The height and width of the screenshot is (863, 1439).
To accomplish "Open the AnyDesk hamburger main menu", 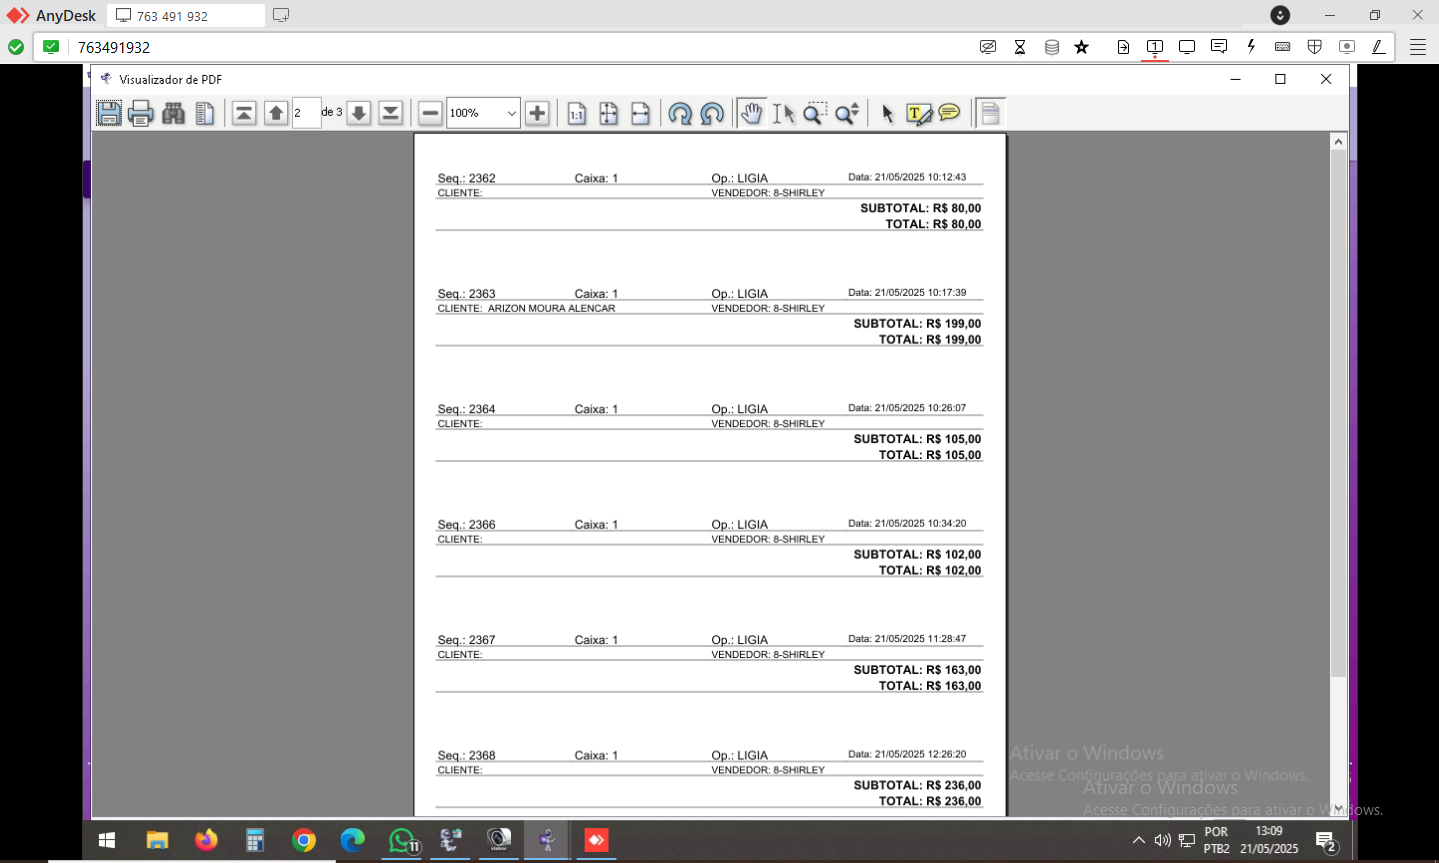I will (1418, 47).
